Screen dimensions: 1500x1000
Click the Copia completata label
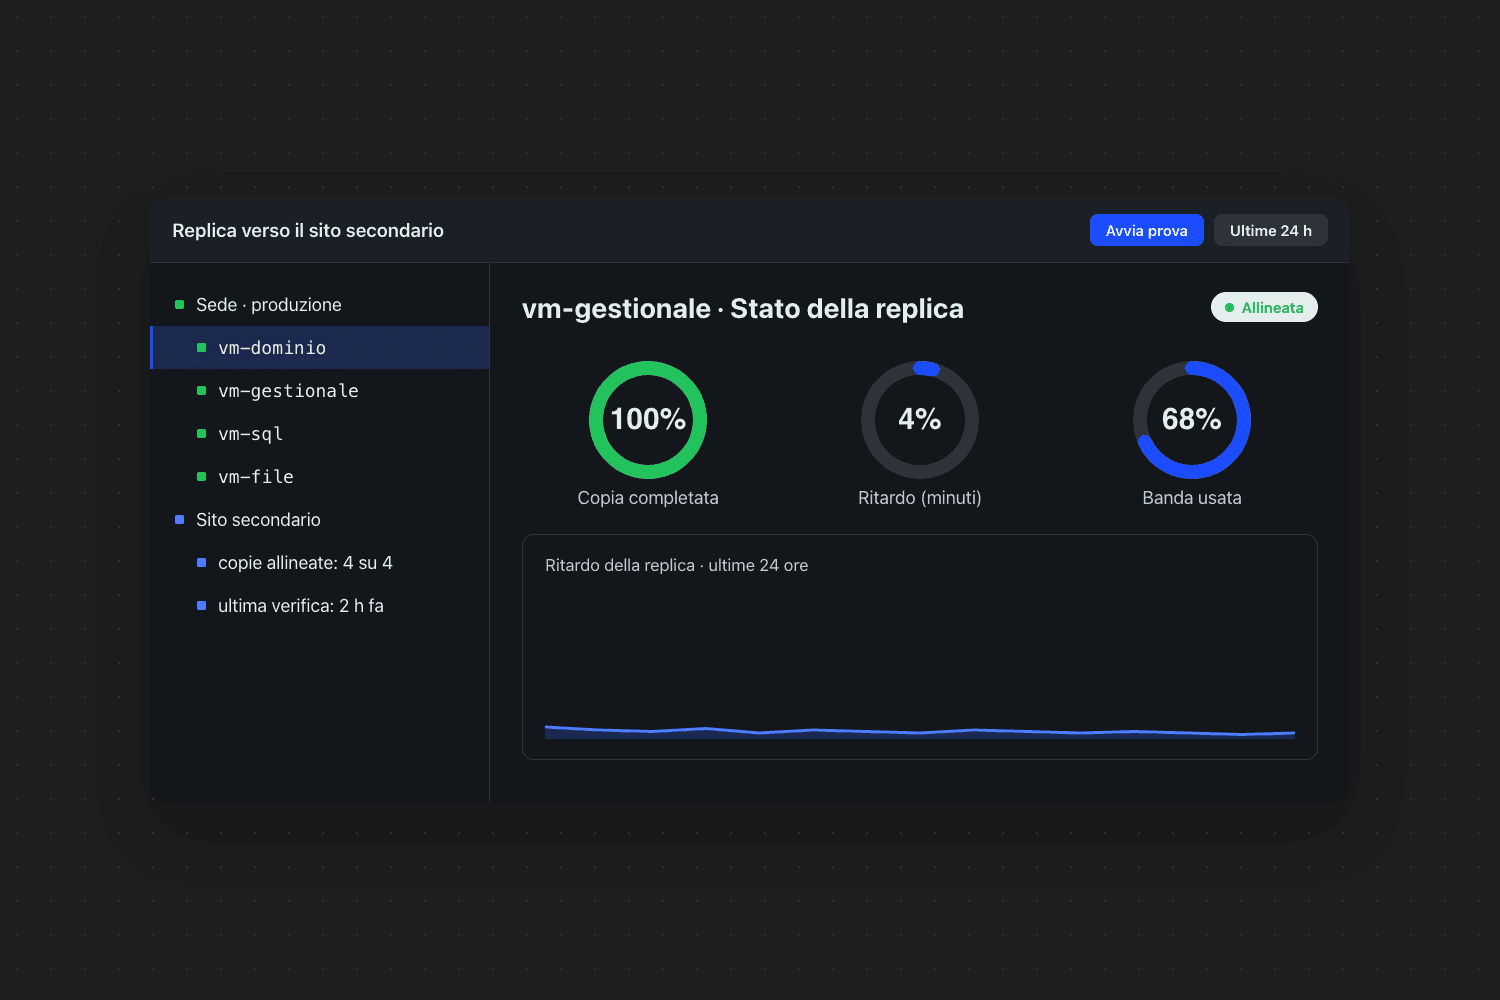[x=648, y=498]
